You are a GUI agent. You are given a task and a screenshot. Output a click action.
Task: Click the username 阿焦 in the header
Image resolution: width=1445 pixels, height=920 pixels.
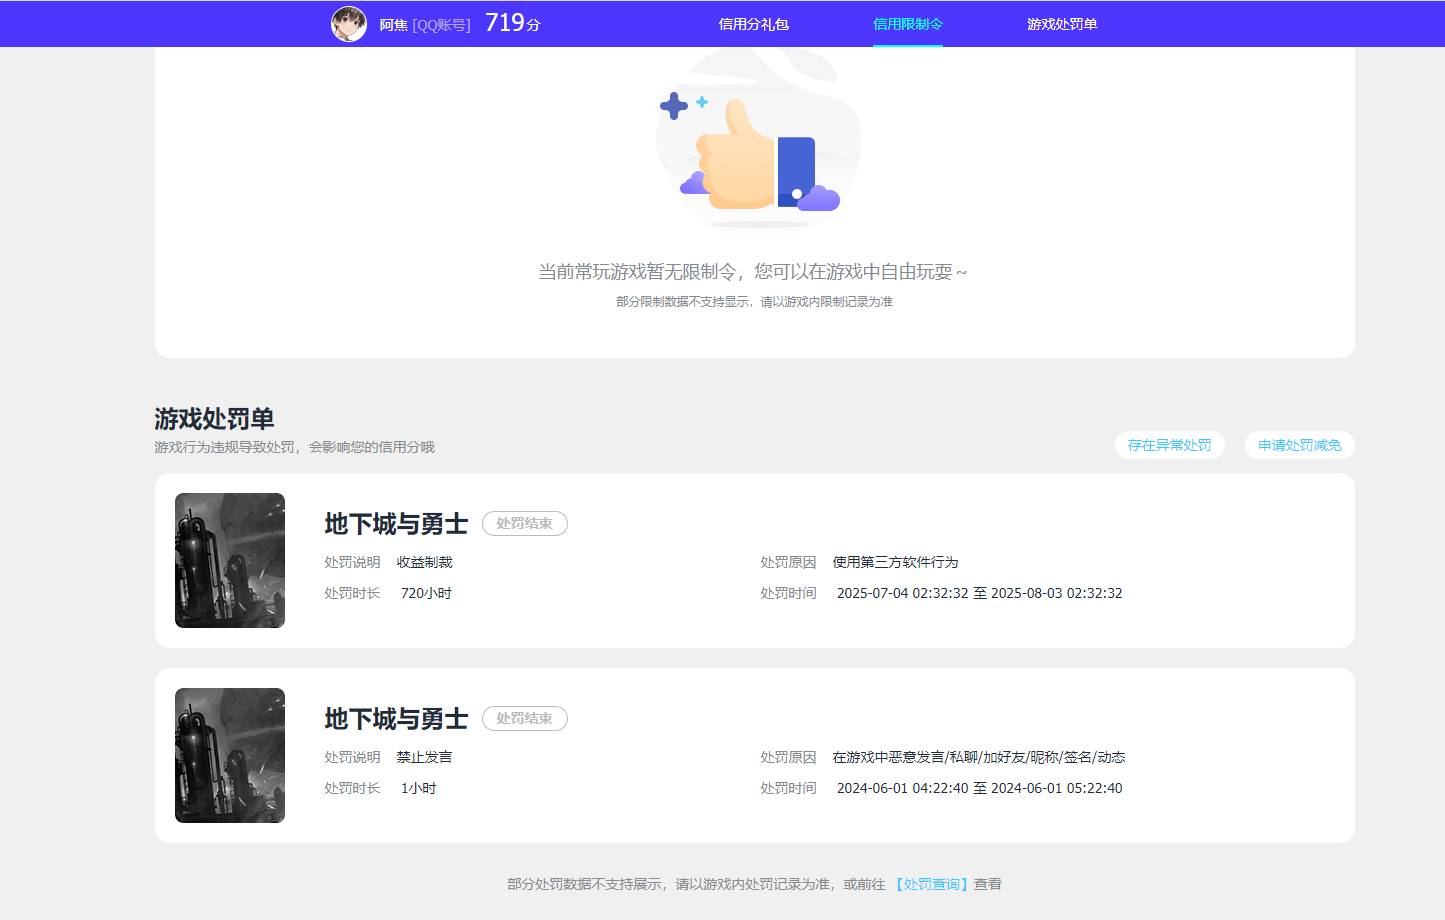point(393,25)
